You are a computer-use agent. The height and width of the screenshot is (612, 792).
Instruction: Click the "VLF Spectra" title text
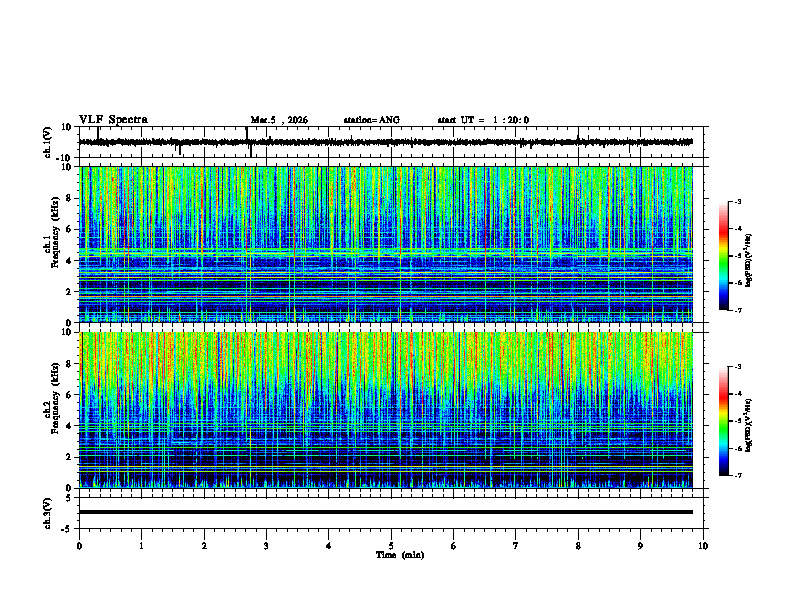[113, 120]
